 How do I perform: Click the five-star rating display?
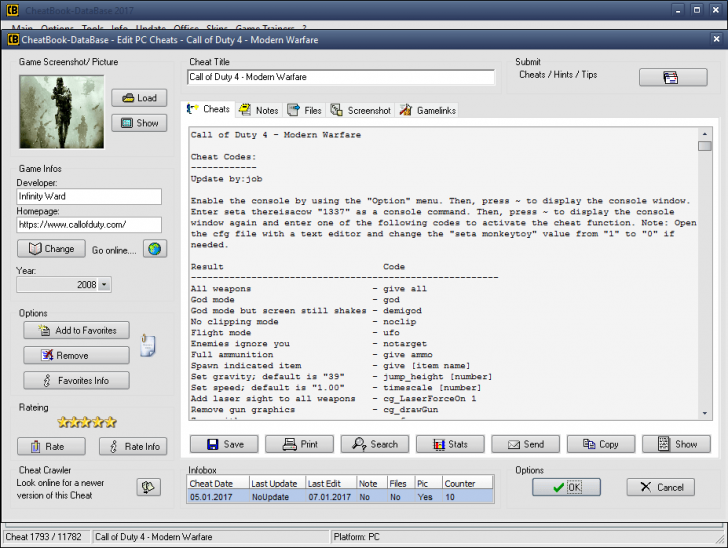point(87,422)
